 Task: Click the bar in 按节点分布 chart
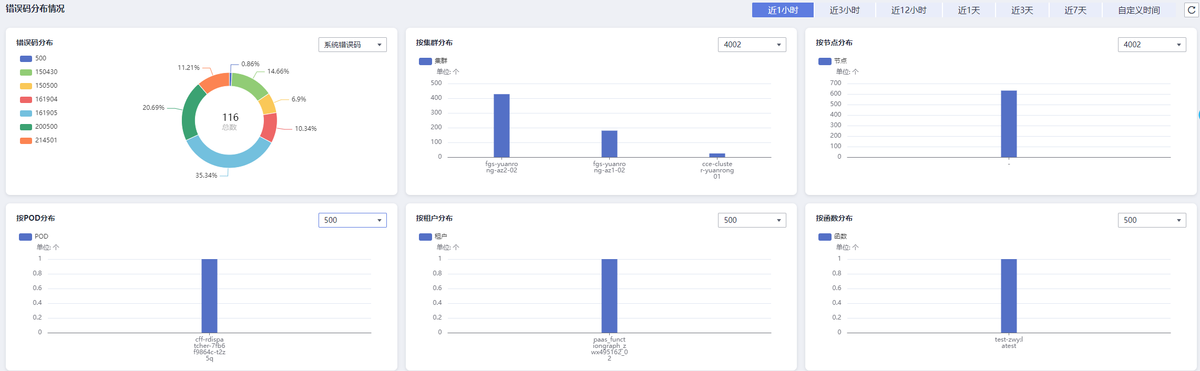click(1008, 124)
